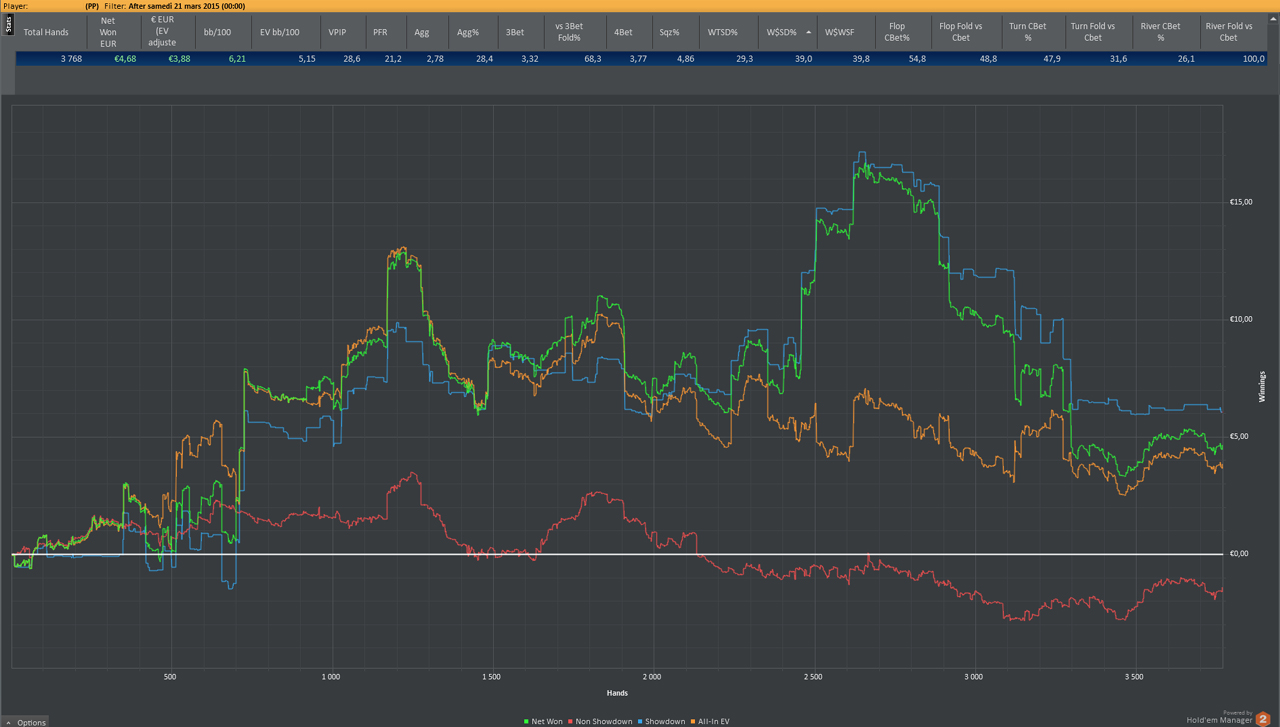Select the EV adjusted value €3,88
This screenshot has width=1280, height=727.
[179, 59]
